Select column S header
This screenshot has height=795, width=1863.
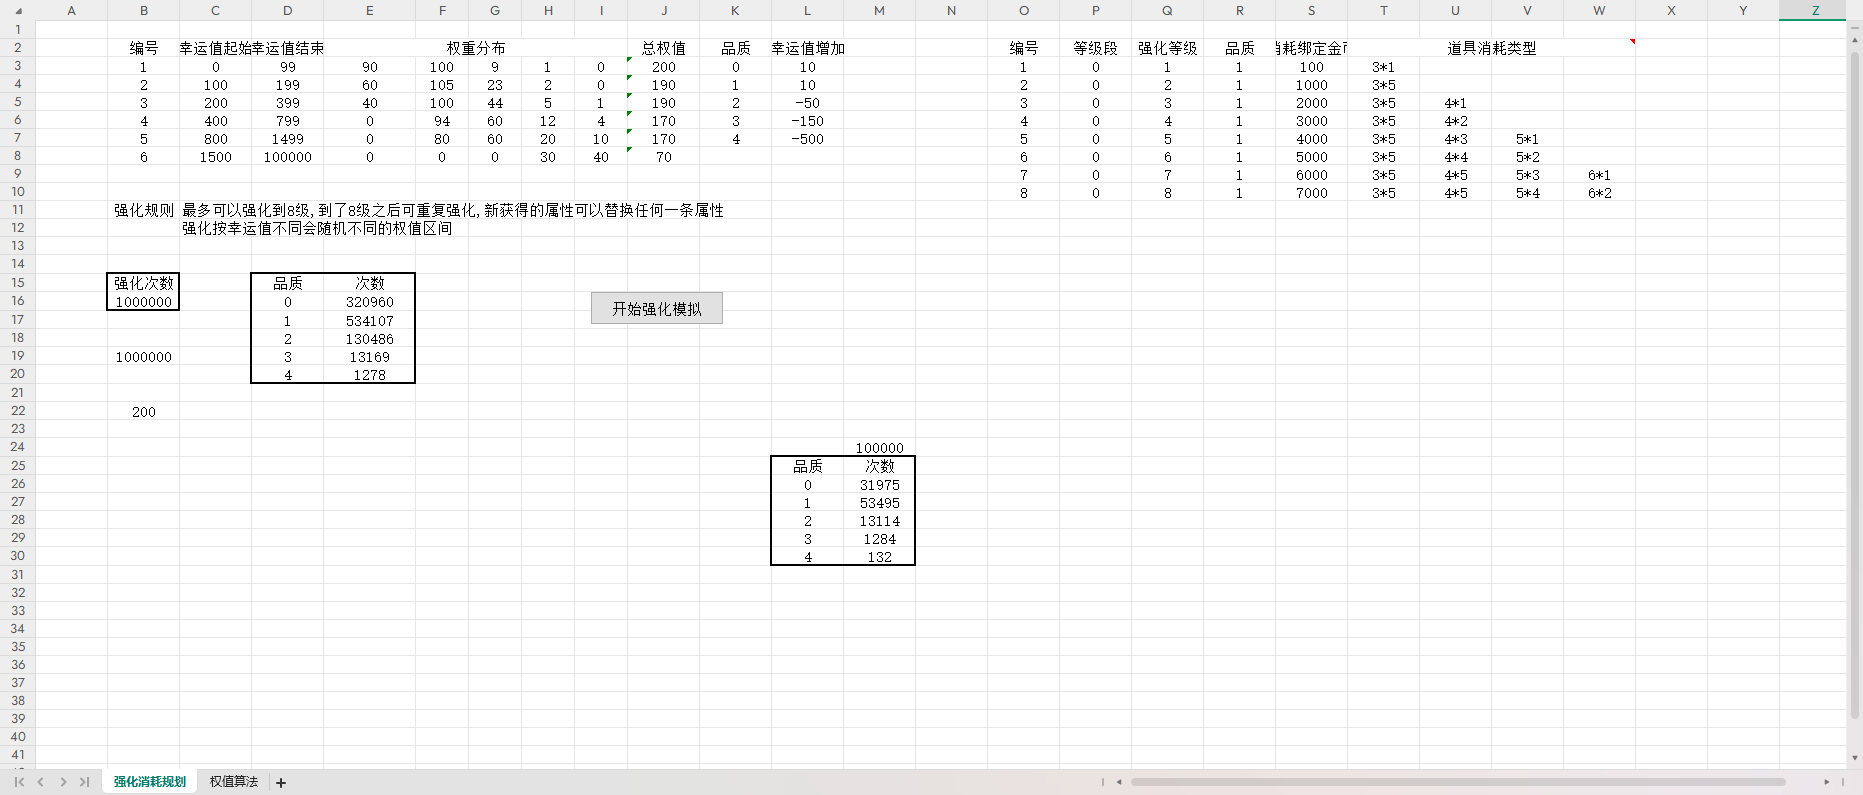tap(1311, 10)
